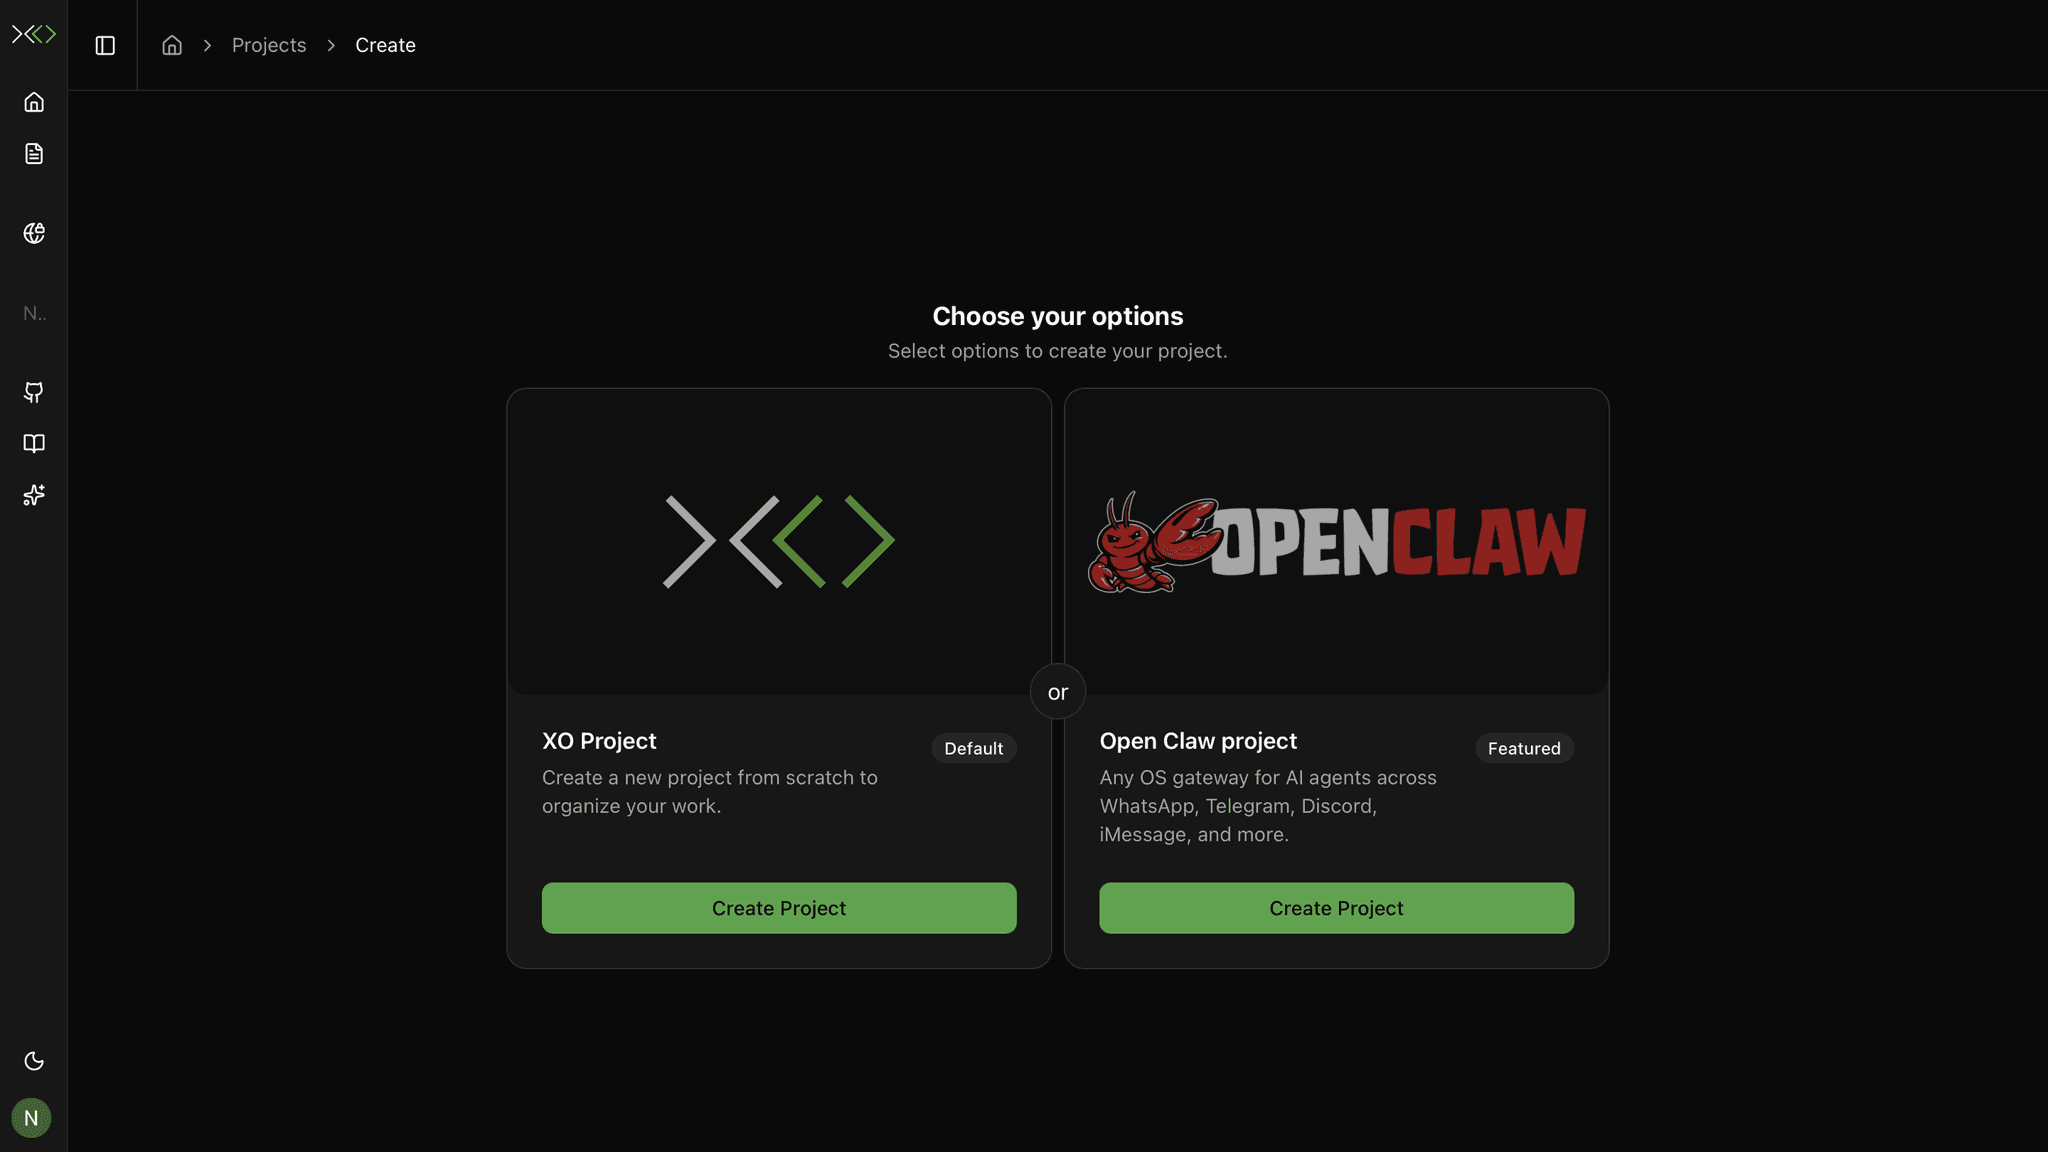Select the AI sparkles icon
The height and width of the screenshot is (1152, 2048).
(33, 495)
